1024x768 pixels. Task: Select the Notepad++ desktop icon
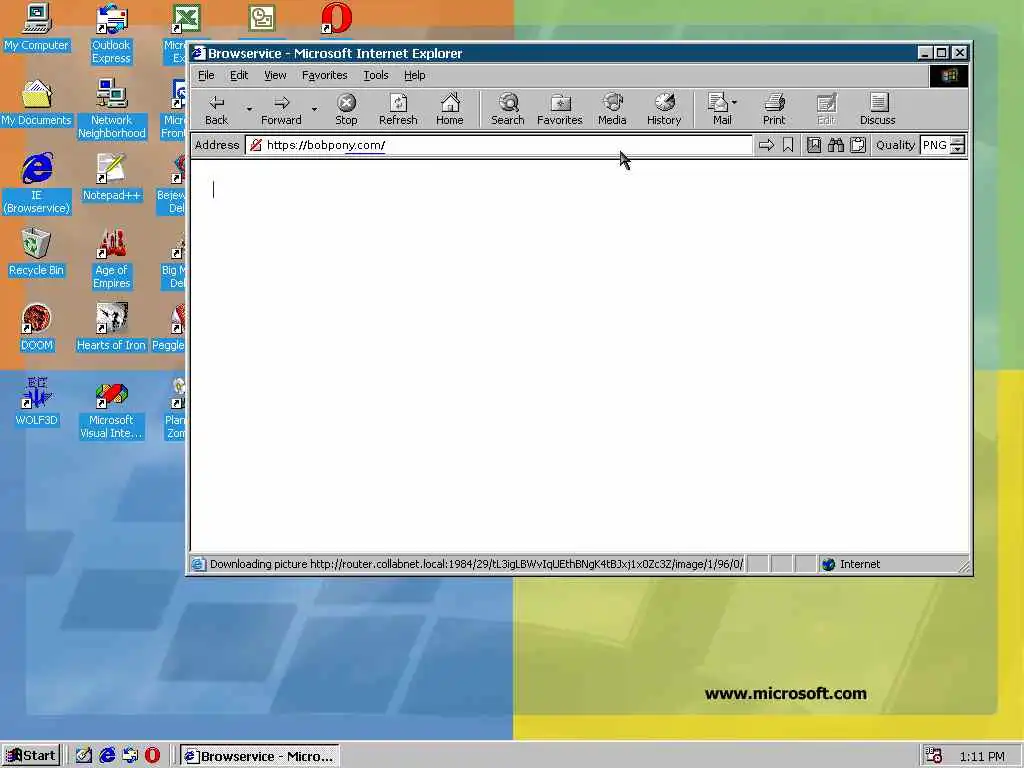(x=111, y=177)
